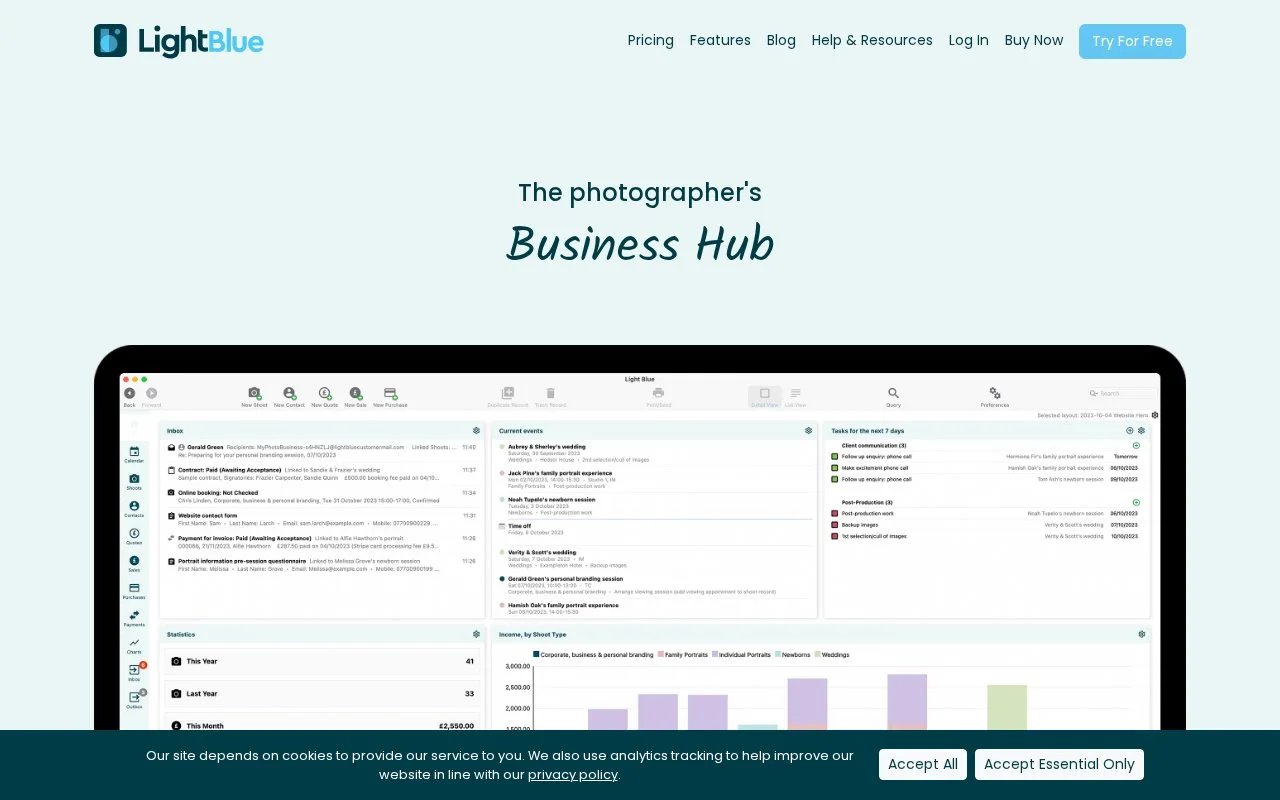Open the Pricing page

click(651, 41)
